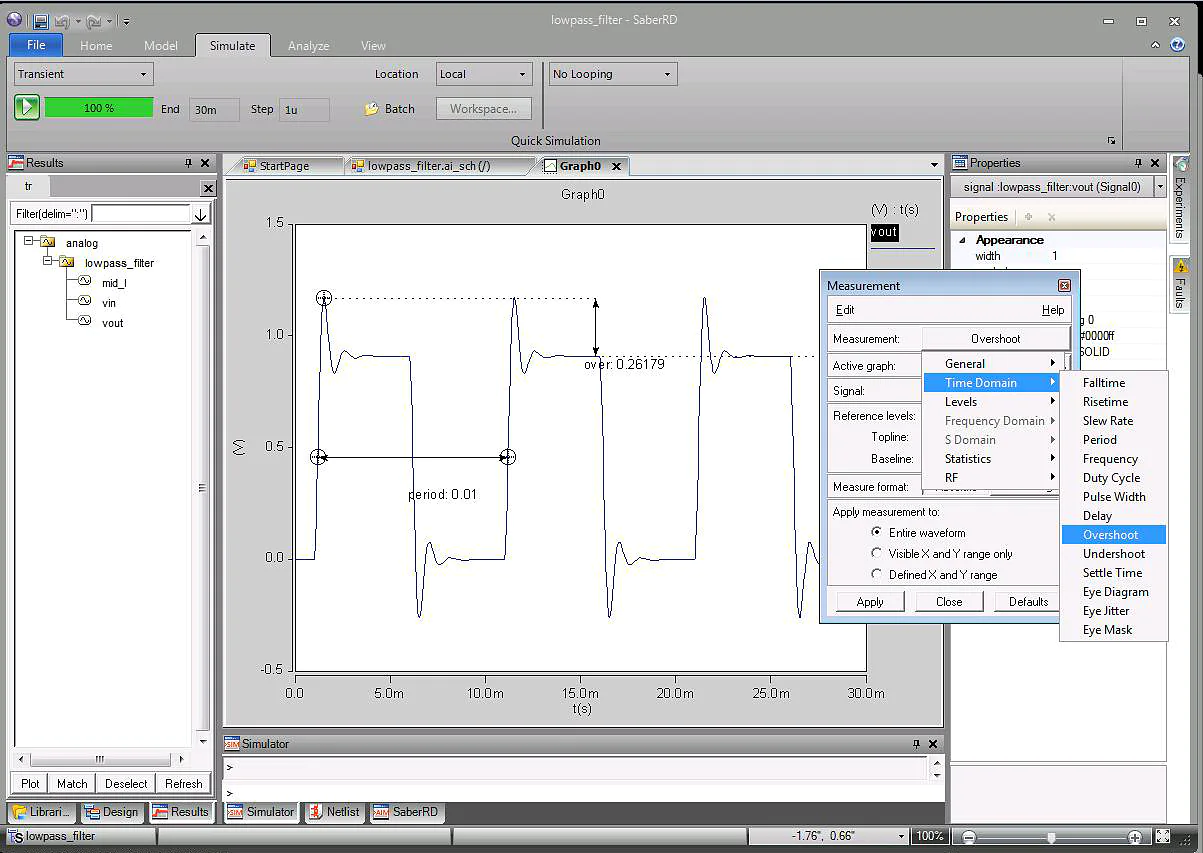The width and height of the screenshot is (1203, 853).
Task: Click the Deselect button in Results
Action: [x=126, y=784]
